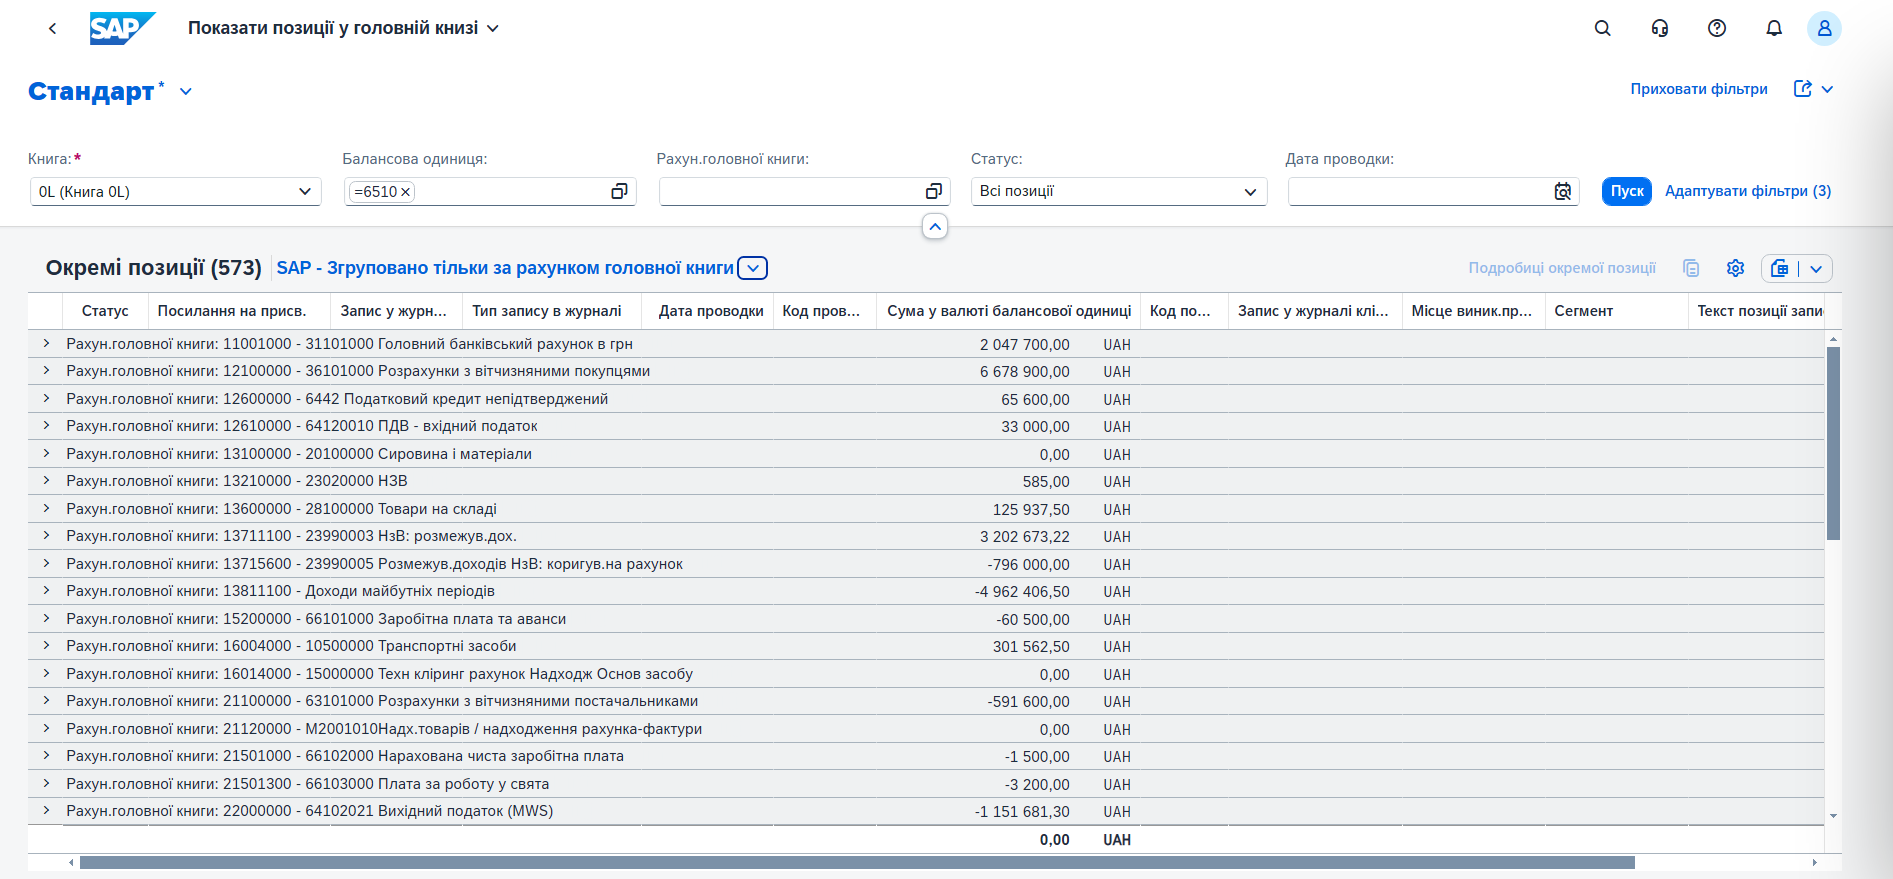Open the search magnifier icon
Viewport: 1893px width, 879px height.
click(x=1602, y=28)
